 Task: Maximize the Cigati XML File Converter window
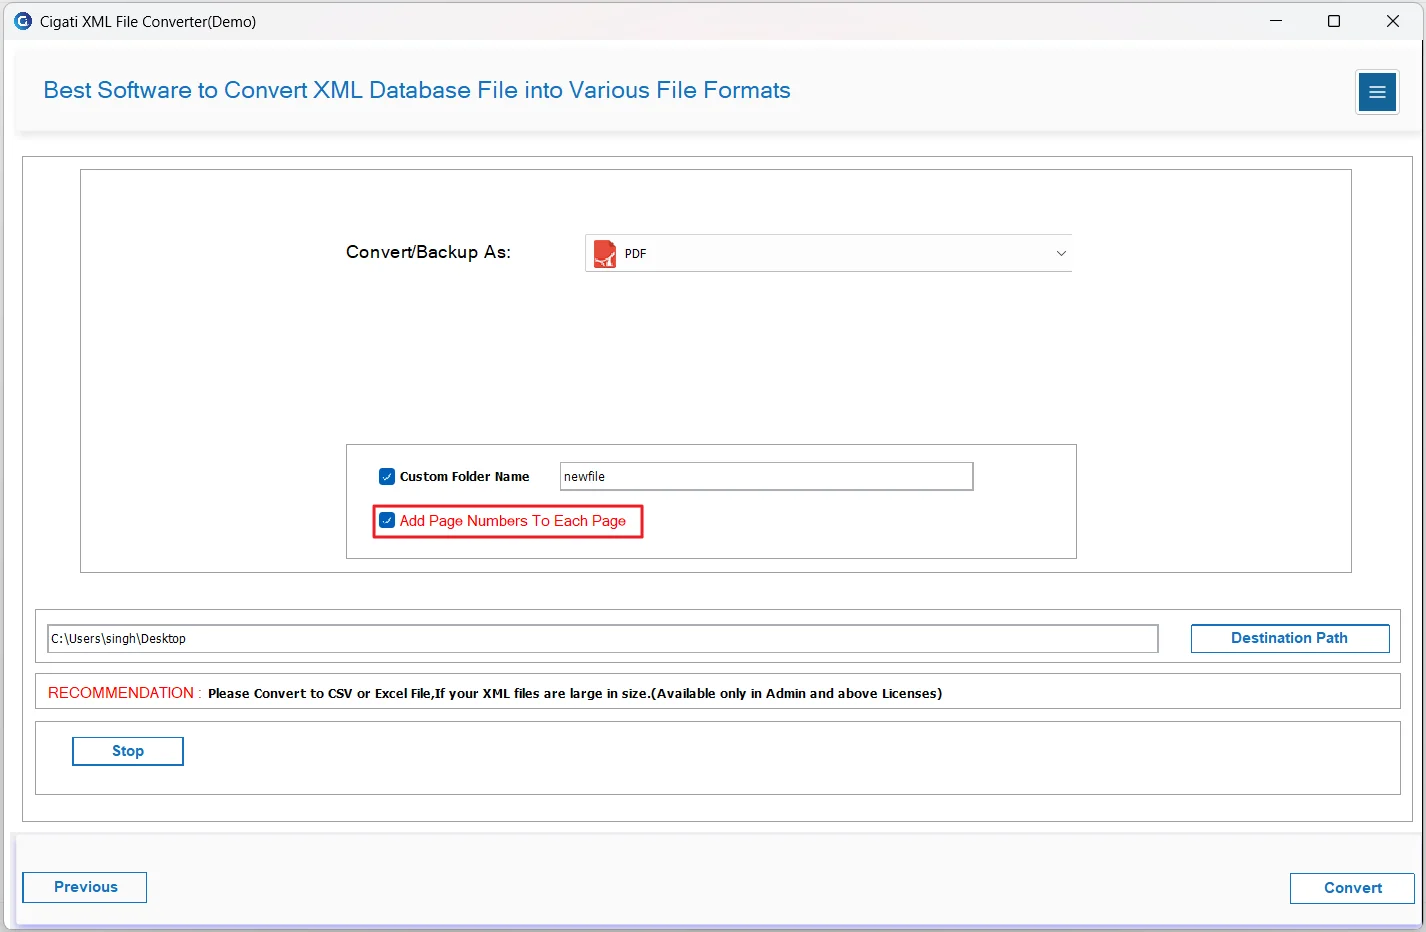1334,21
